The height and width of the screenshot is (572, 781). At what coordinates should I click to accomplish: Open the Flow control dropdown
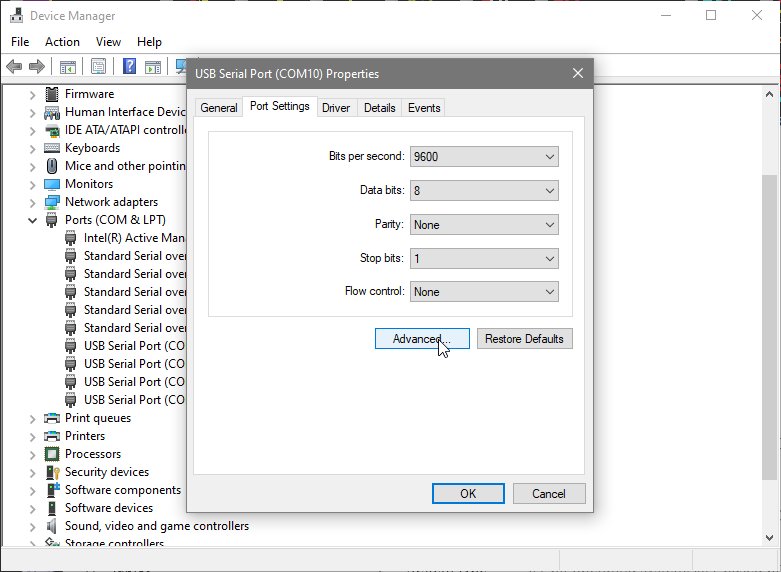pos(484,291)
